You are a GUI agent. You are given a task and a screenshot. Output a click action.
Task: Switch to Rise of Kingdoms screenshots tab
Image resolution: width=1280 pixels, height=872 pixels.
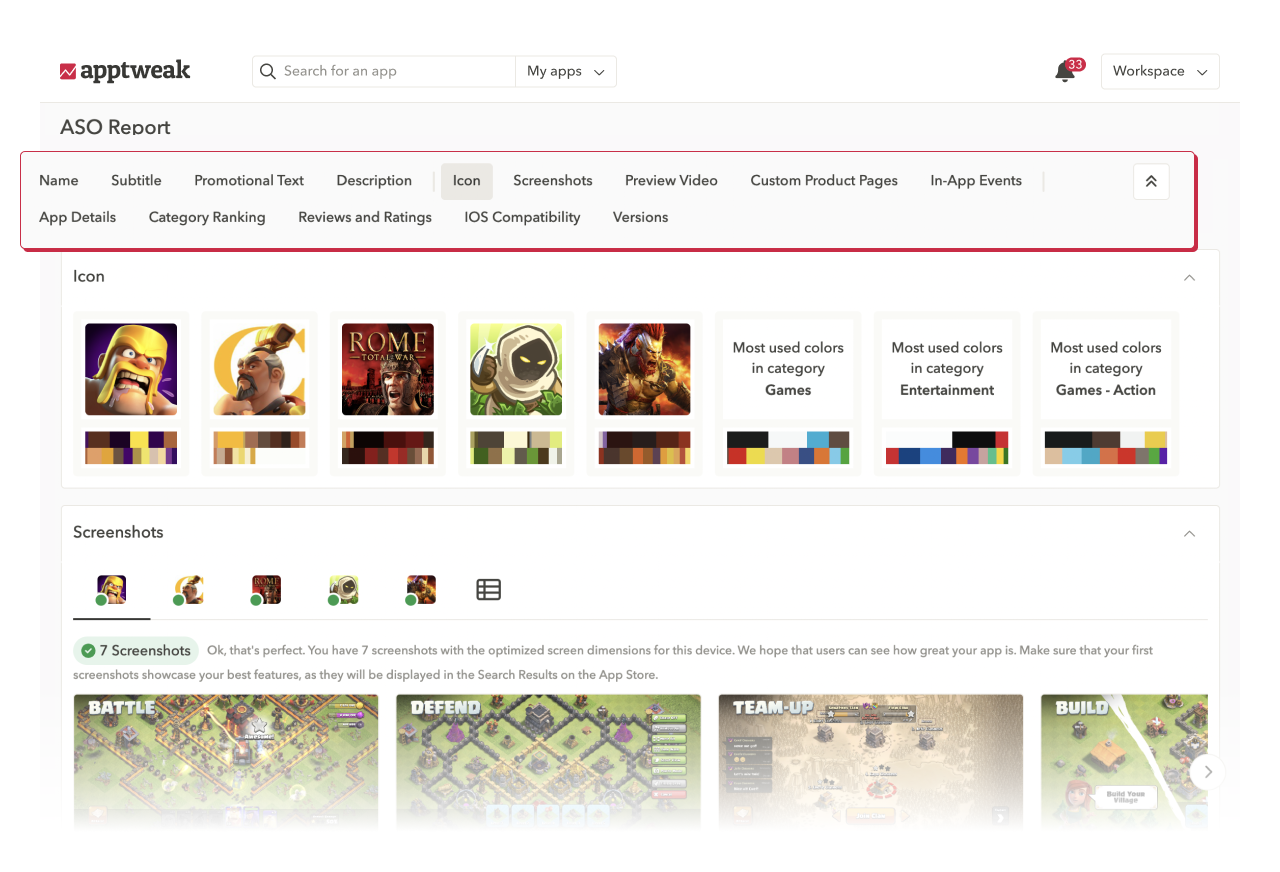click(188, 590)
